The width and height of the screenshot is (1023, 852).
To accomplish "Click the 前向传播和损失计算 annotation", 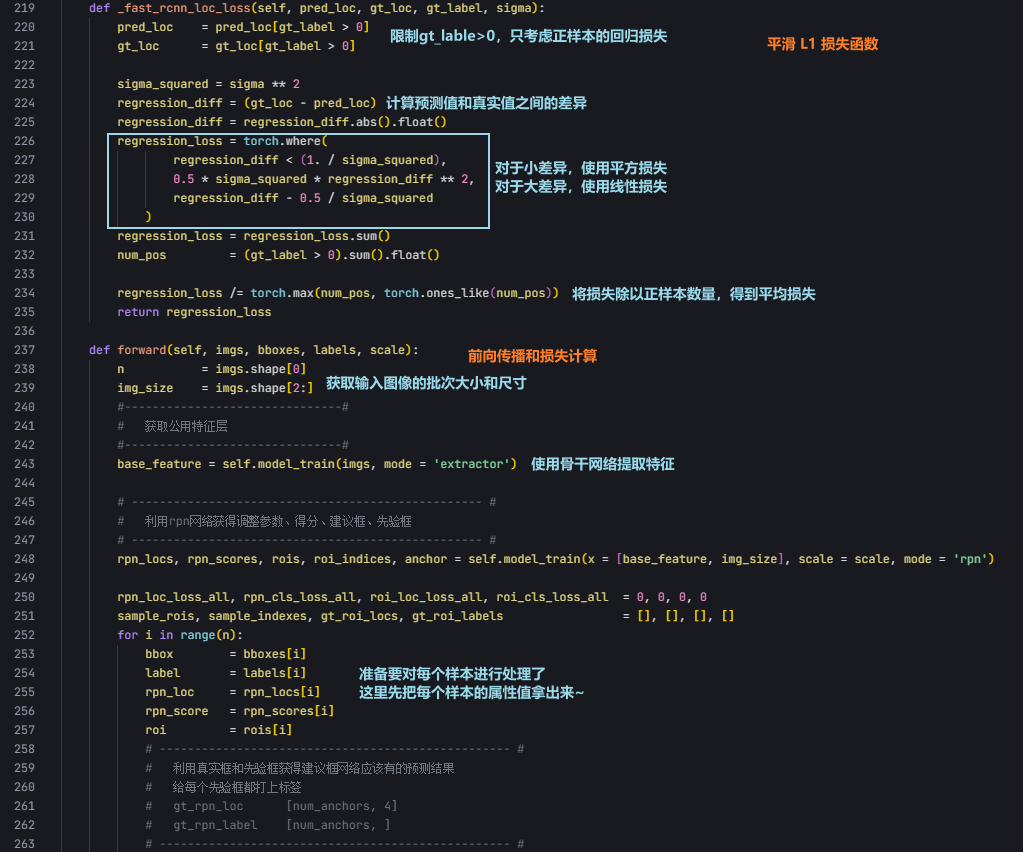I will point(531,356).
